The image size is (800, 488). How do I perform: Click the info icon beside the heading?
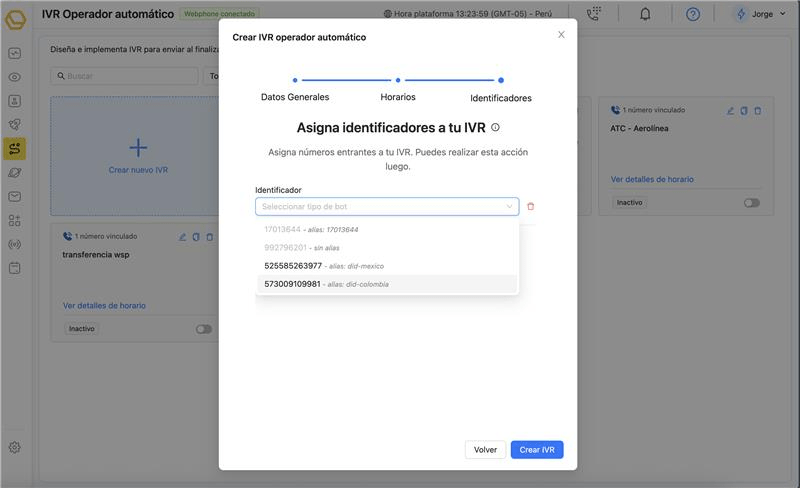coord(495,128)
